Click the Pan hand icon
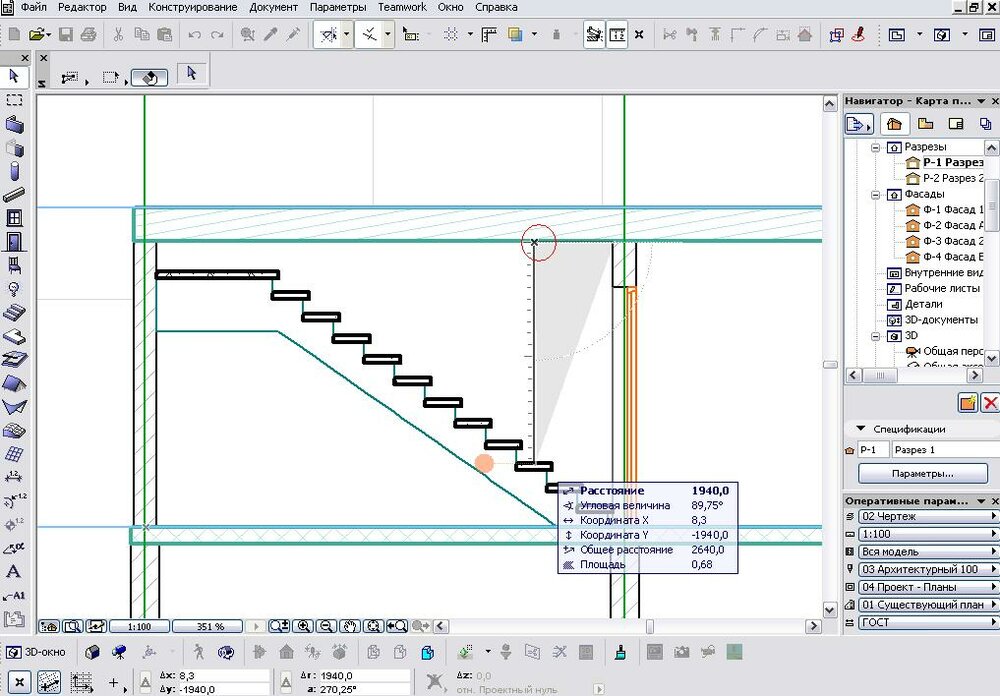The height and width of the screenshot is (696, 1000). (350, 627)
